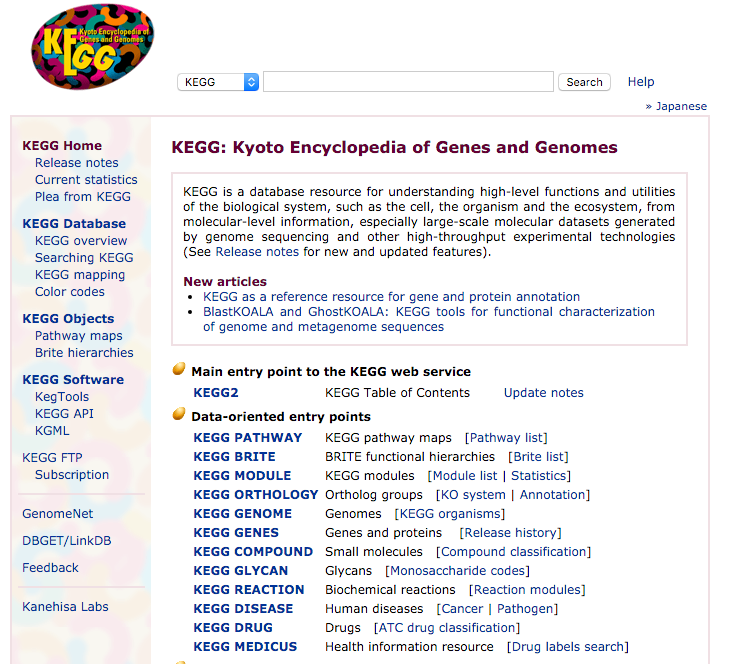Switch to the Japanese version
The image size is (732, 664).
click(681, 106)
